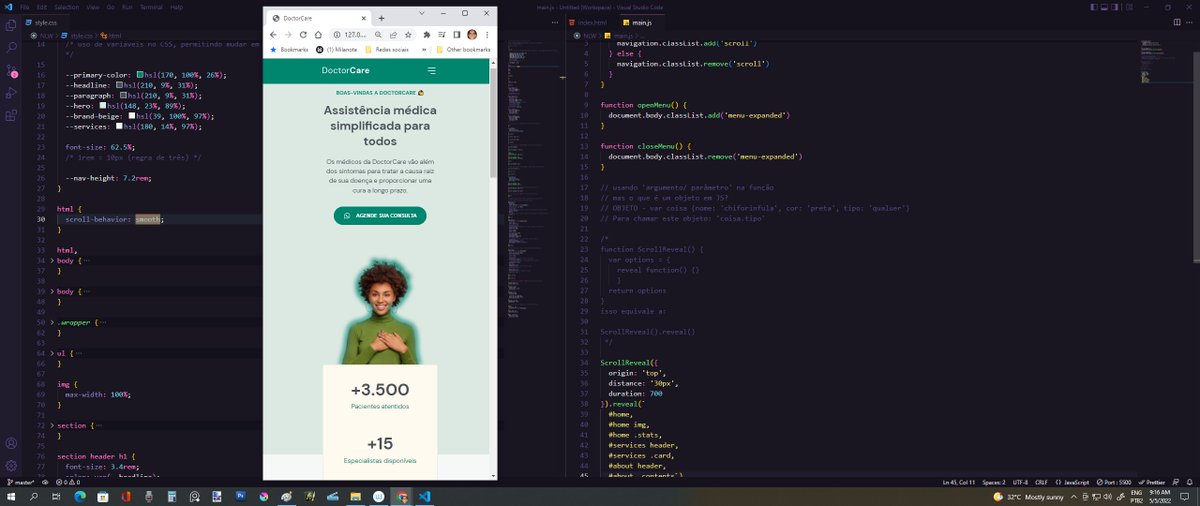
Task: Open a new Chrome tab with plus
Action: pyautogui.click(x=381, y=17)
